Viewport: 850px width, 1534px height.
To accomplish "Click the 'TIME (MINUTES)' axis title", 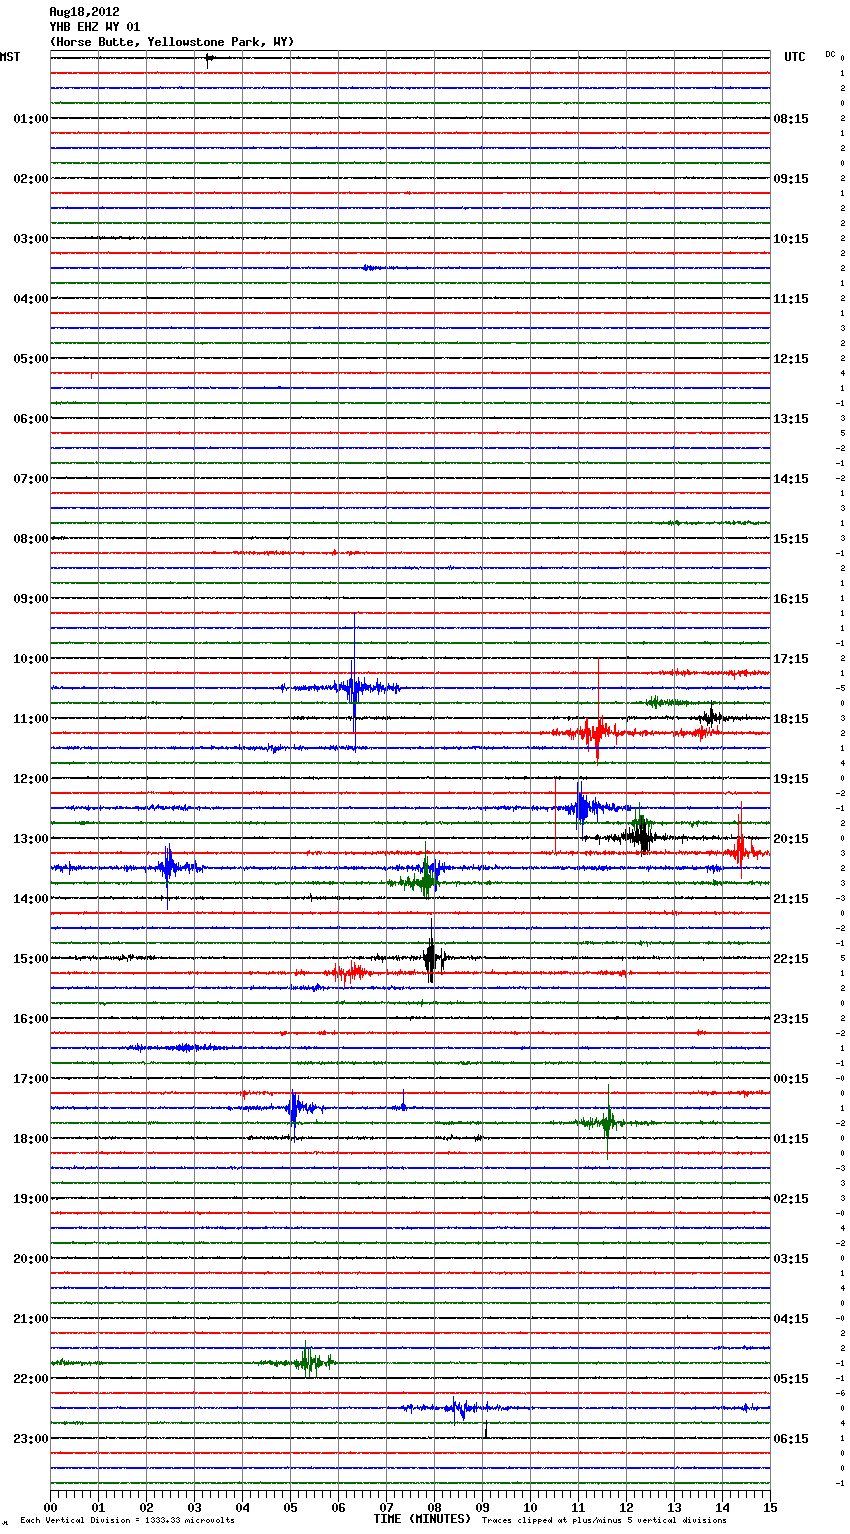I will click(422, 1519).
